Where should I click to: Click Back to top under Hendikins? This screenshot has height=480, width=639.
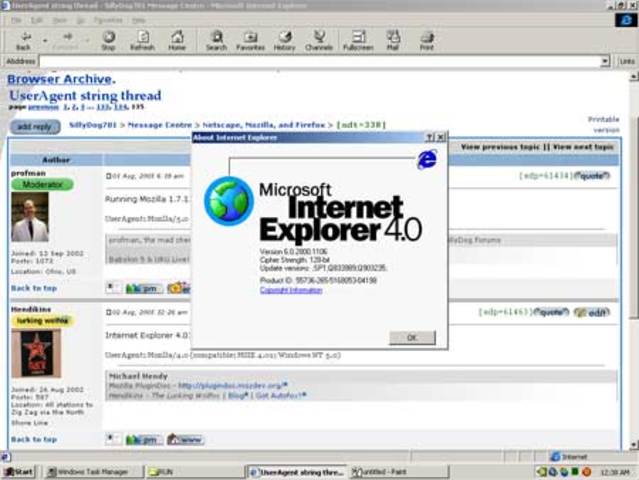pos(34,439)
